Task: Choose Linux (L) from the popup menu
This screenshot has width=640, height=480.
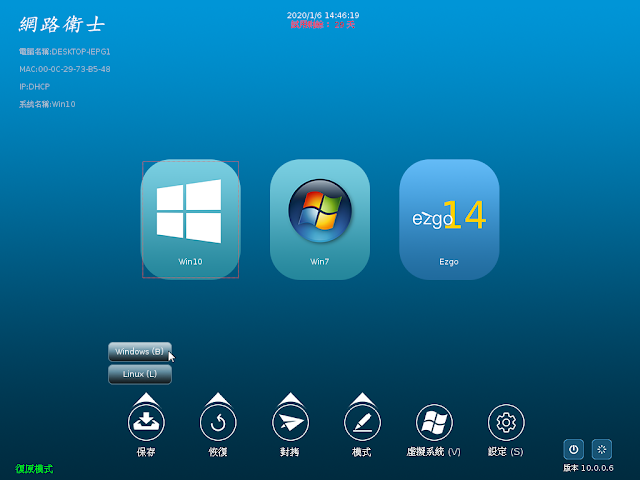Action: coord(140,374)
